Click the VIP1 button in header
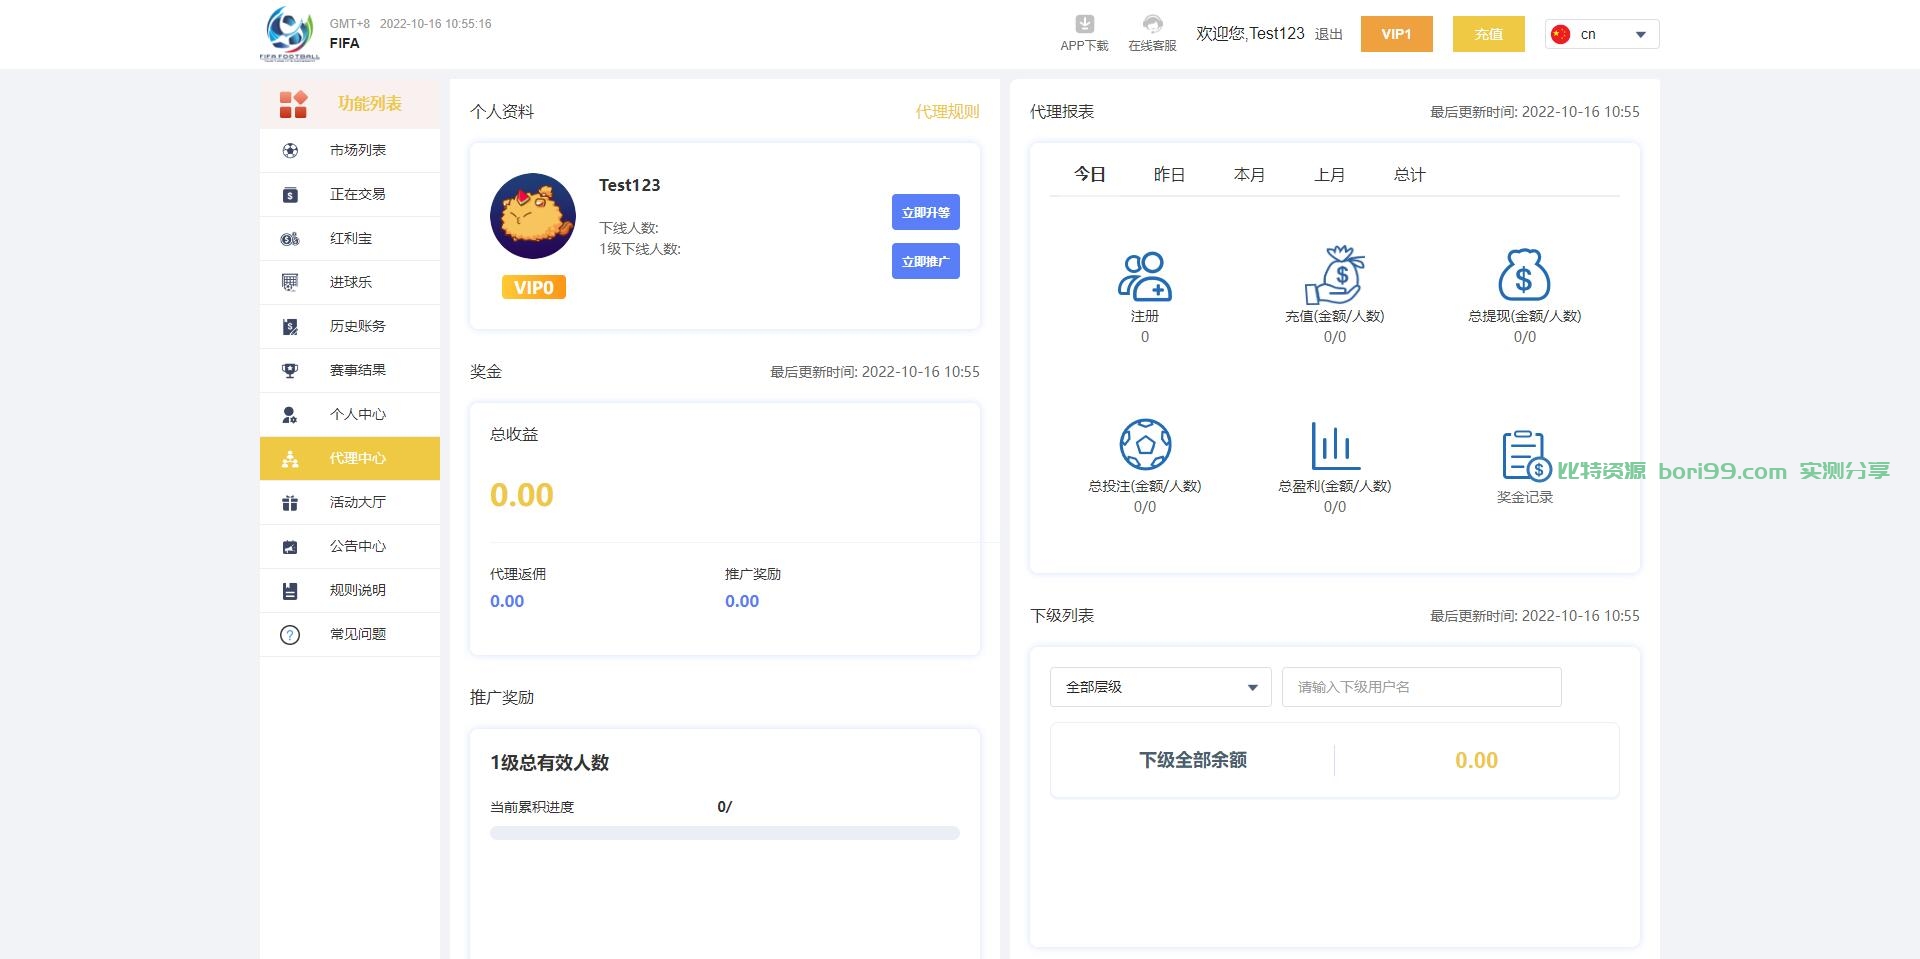 [1396, 34]
